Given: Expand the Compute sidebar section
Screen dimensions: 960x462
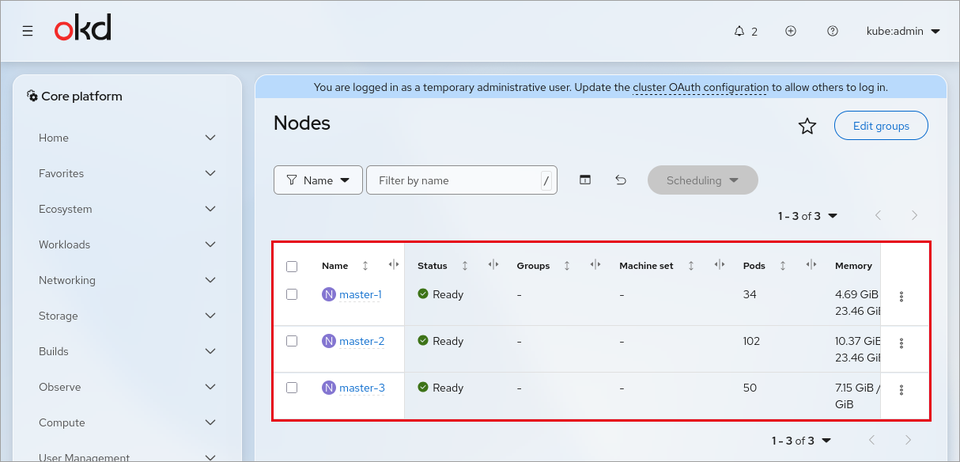Looking at the screenshot, I should (x=127, y=422).
